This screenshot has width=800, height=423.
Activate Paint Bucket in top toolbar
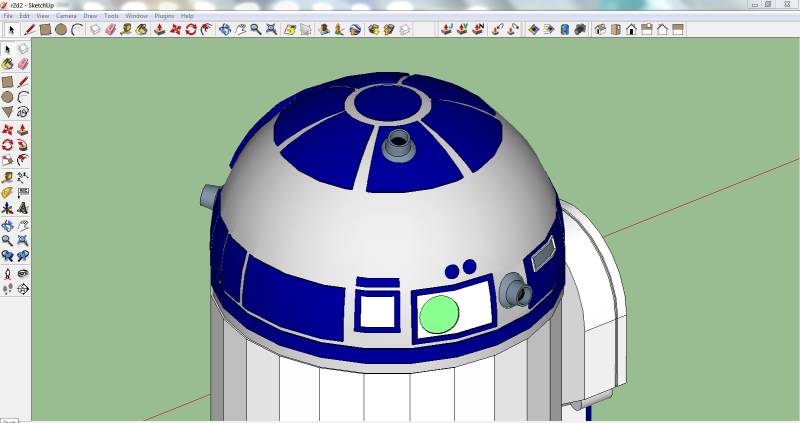click(x=141, y=30)
